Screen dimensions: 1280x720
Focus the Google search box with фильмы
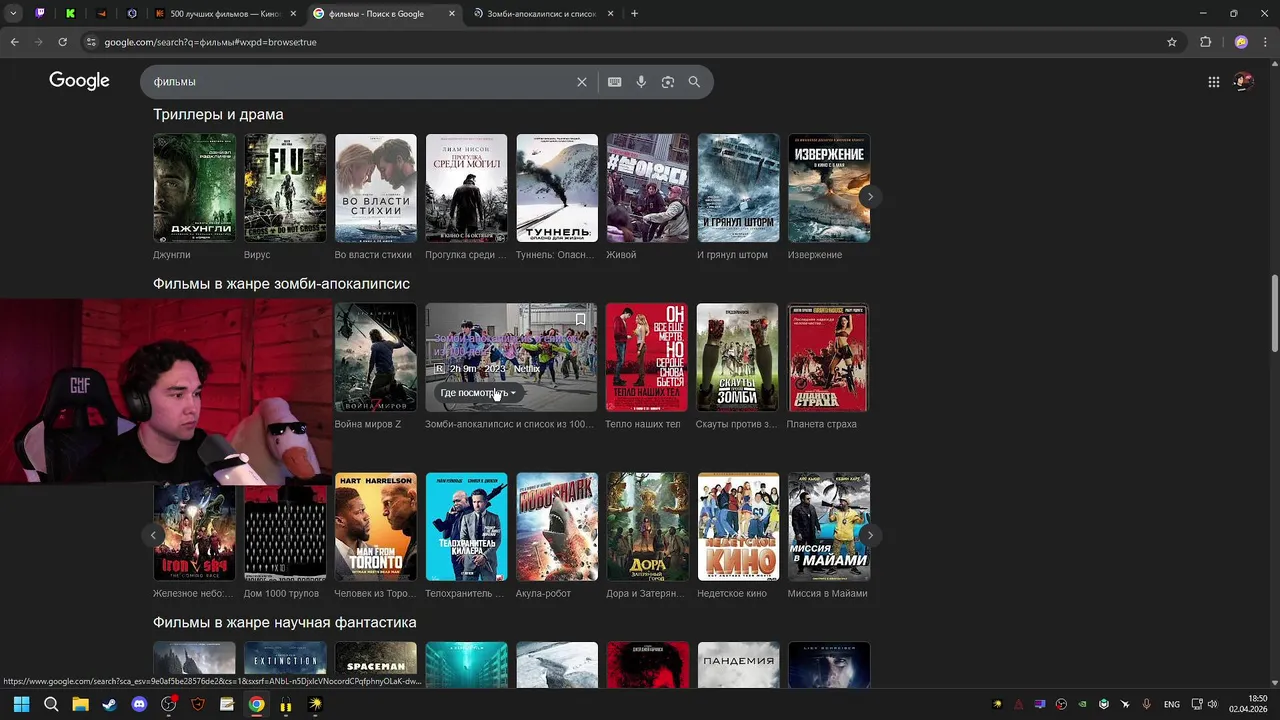pos(360,82)
